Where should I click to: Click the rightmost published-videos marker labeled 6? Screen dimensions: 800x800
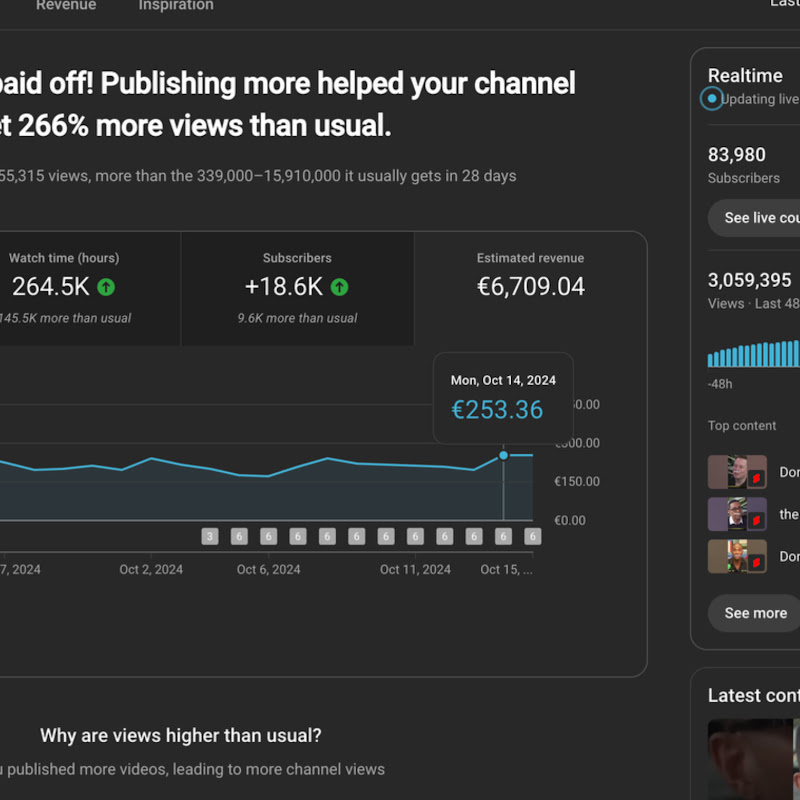532,536
